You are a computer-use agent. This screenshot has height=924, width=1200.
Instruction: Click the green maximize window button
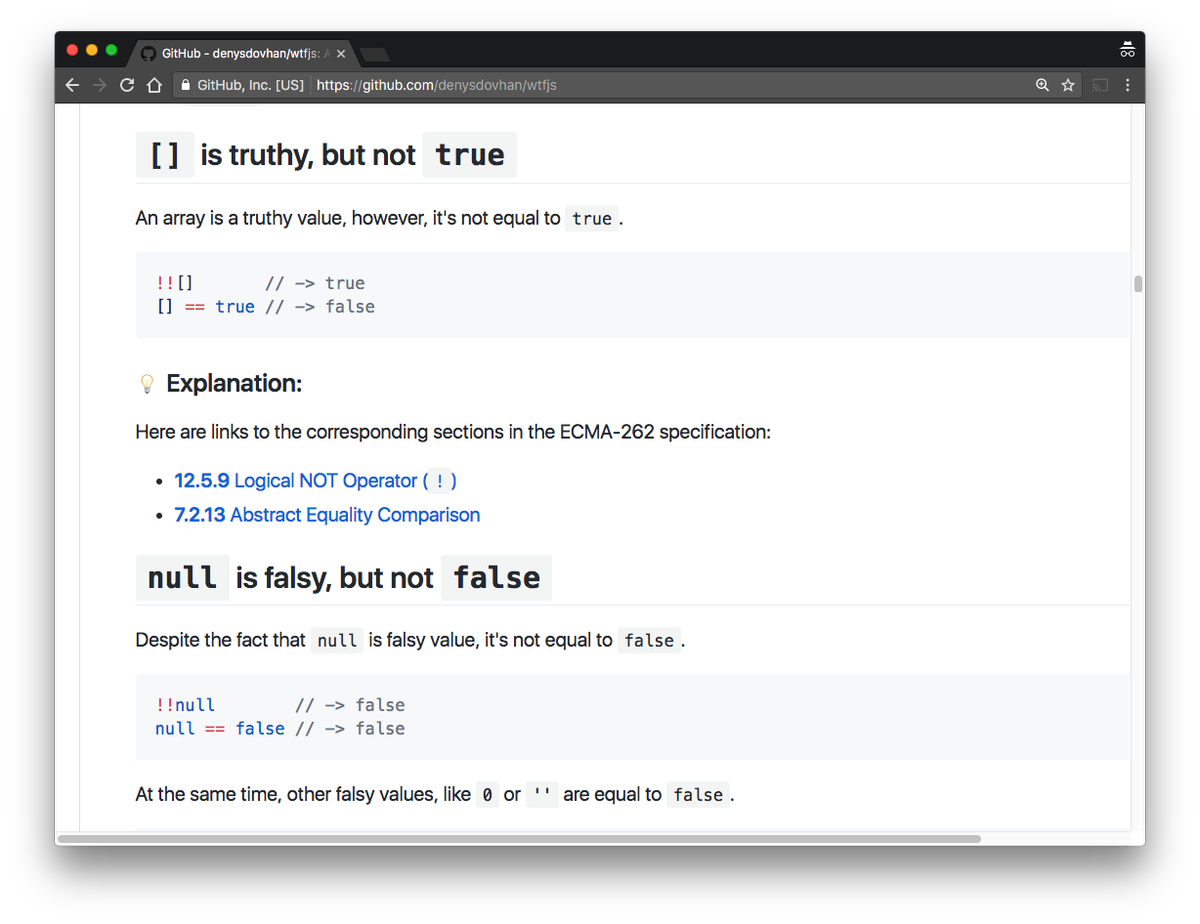(111, 50)
